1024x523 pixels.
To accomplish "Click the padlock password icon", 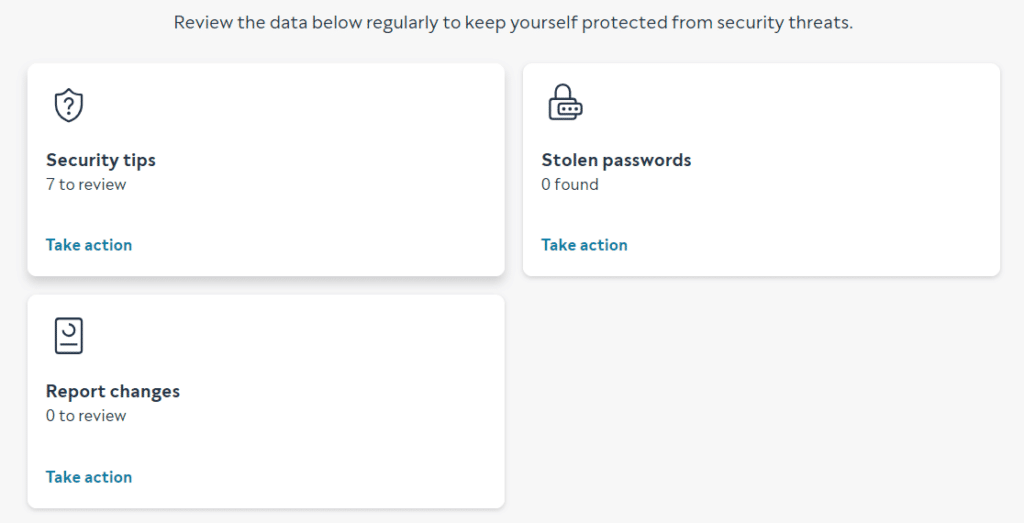I will point(564,104).
